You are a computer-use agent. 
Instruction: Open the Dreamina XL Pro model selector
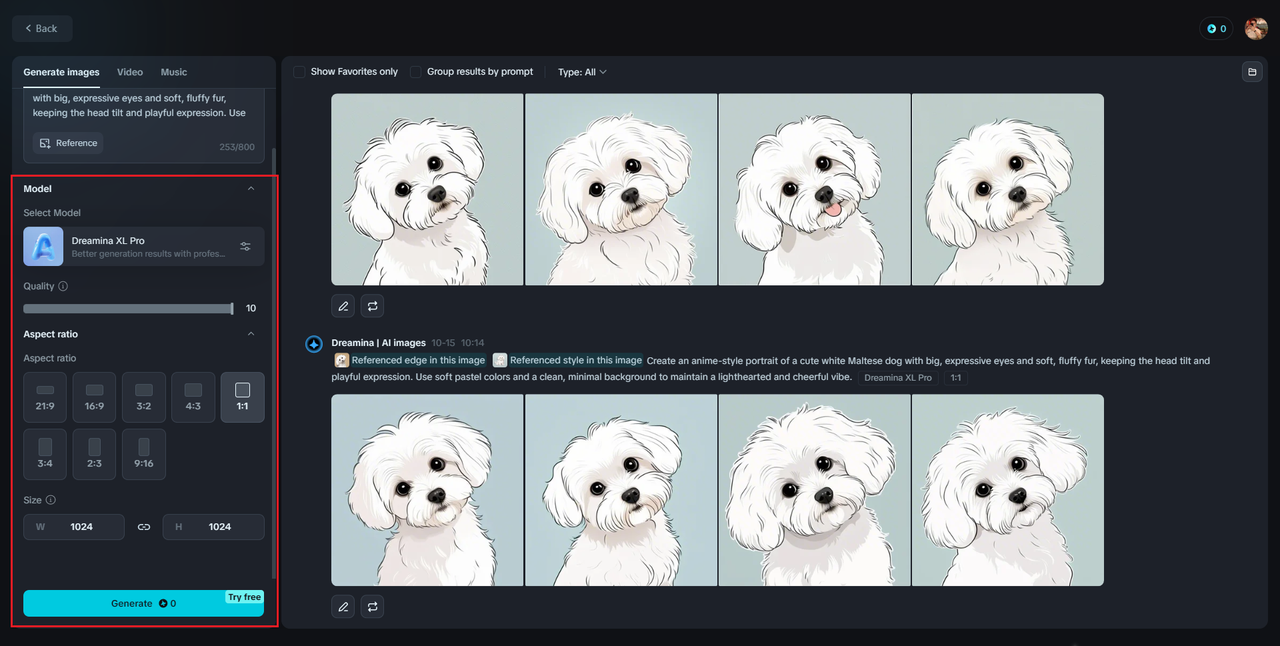(144, 246)
